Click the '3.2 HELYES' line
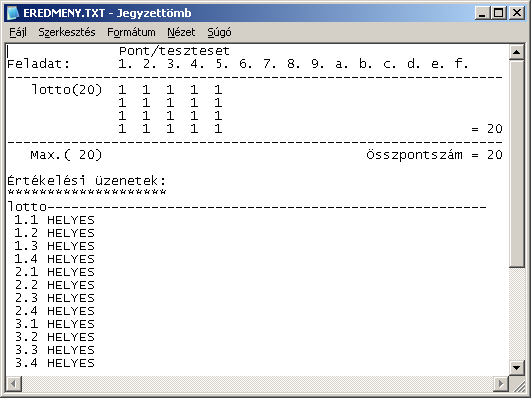The image size is (531, 398). pyautogui.click(x=54, y=337)
